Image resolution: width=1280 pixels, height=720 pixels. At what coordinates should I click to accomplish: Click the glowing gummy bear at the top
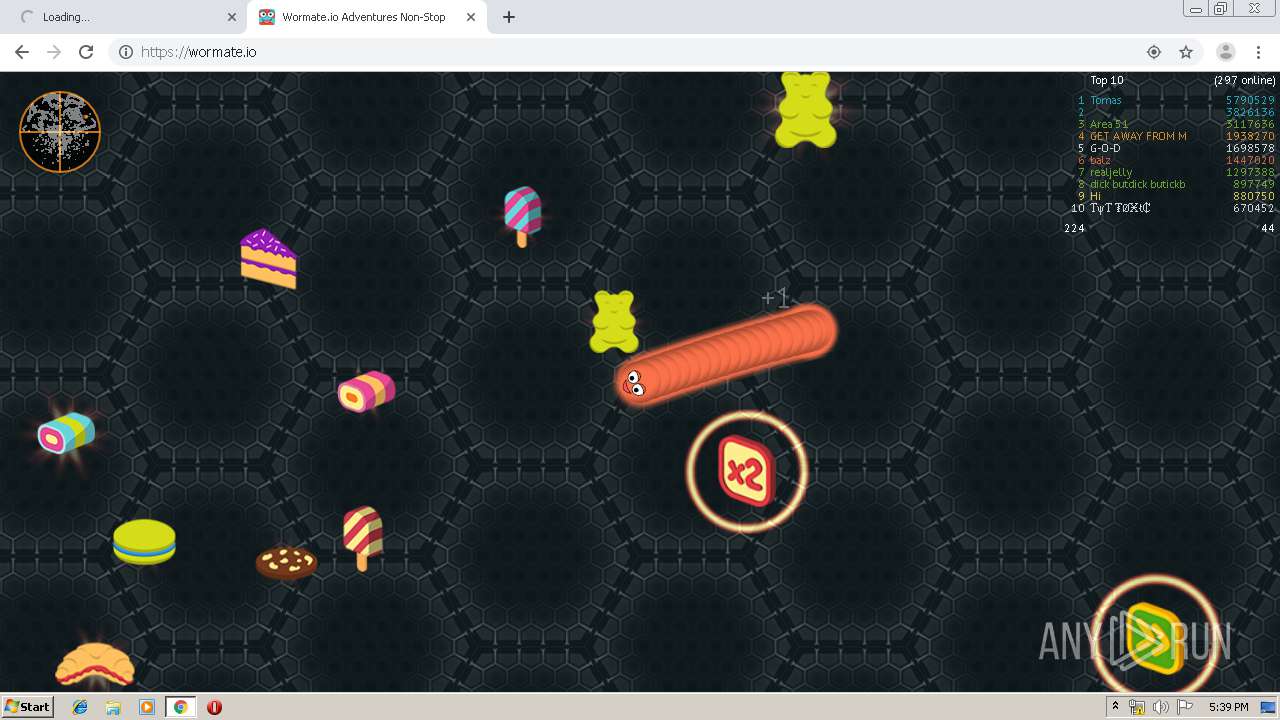[806, 109]
